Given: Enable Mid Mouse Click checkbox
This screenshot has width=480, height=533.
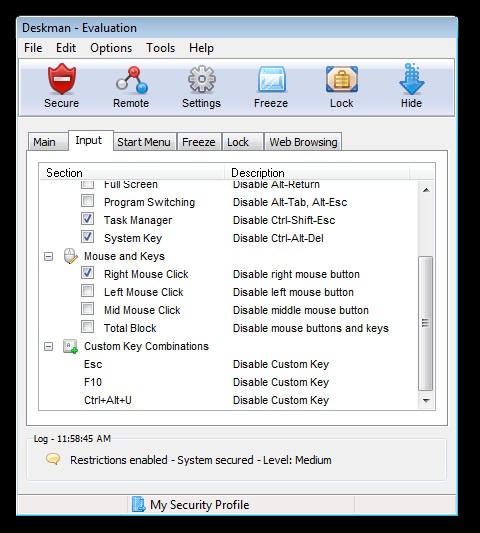Looking at the screenshot, I should 87,309.
